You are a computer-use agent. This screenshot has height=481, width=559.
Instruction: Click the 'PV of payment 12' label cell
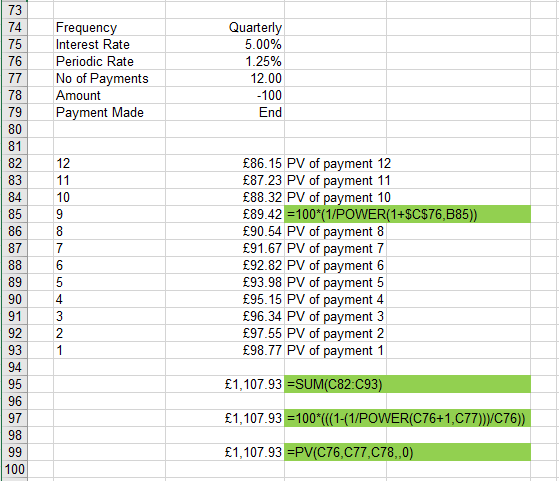coord(335,163)
